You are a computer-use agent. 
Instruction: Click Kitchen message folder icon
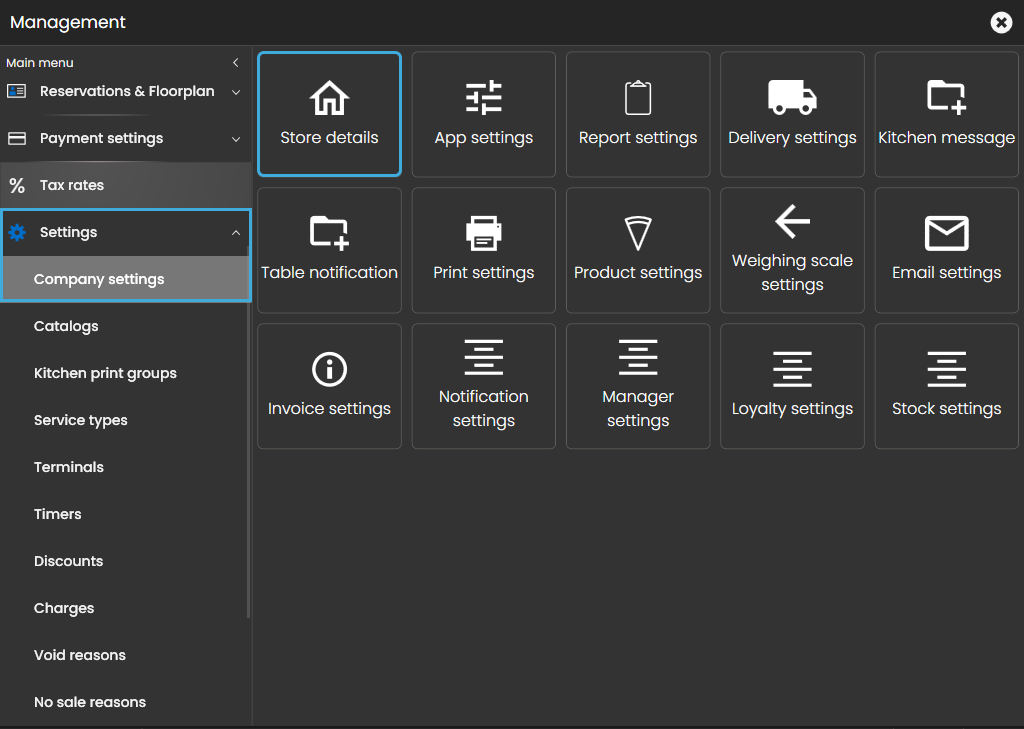[946, 97]
